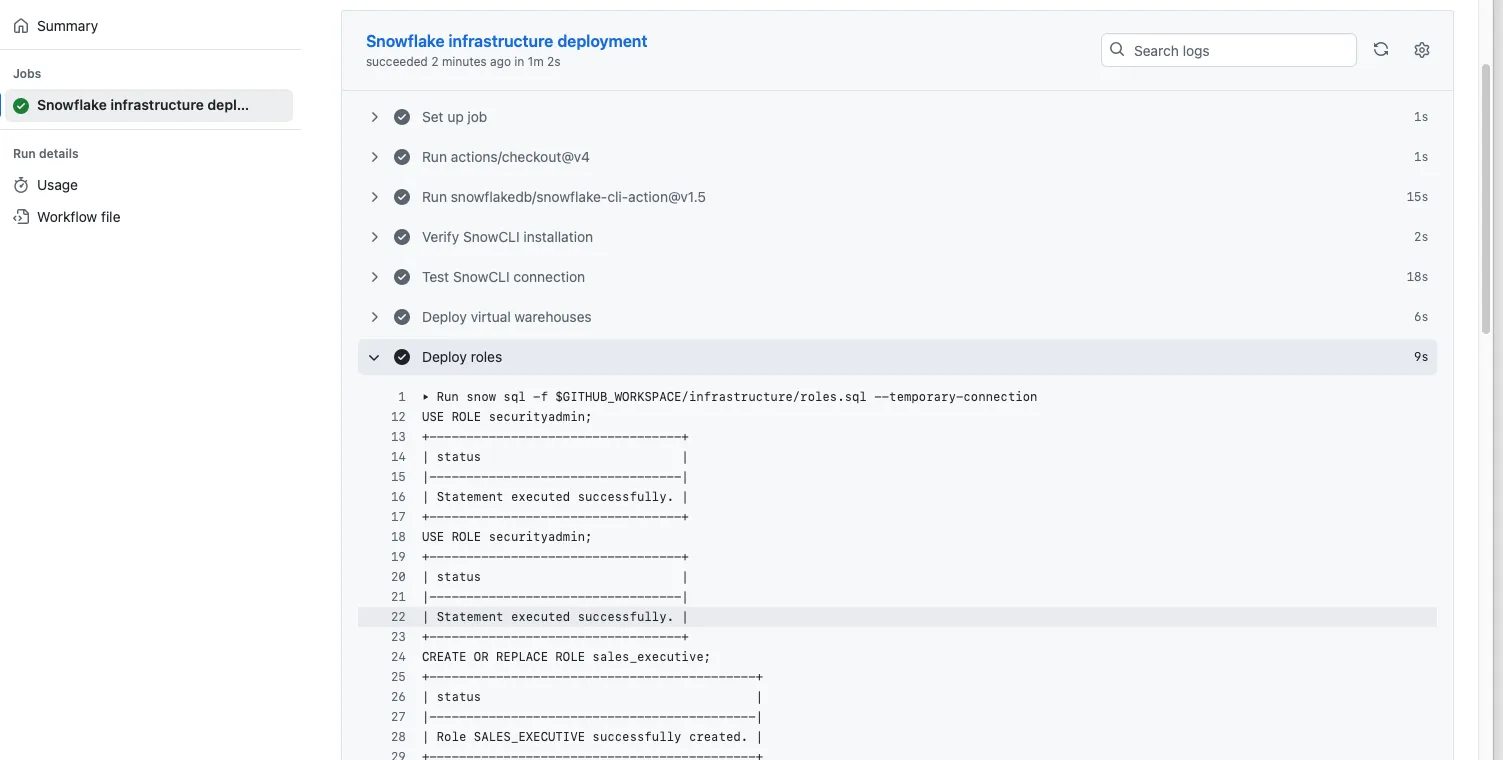Select log line number 12

[398, 417]
